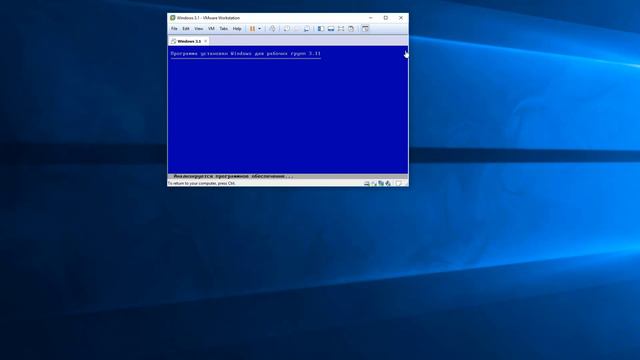
Task: Click the setup title text in guest screen
Action: pyautogui.click(x=246, y=53)
